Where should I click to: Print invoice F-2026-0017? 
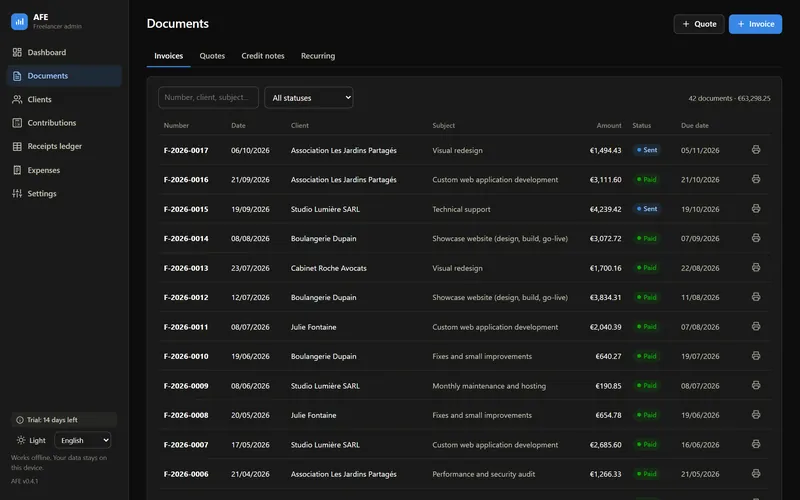point(756,149)
